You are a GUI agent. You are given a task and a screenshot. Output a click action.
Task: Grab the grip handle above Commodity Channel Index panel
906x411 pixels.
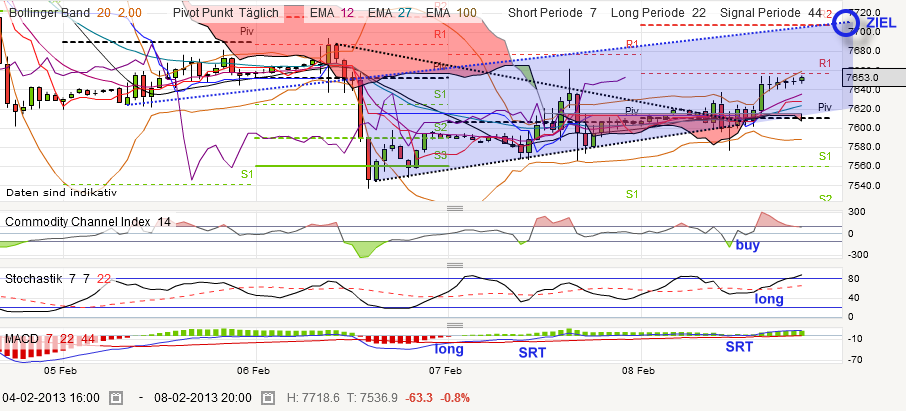[456, 208]
